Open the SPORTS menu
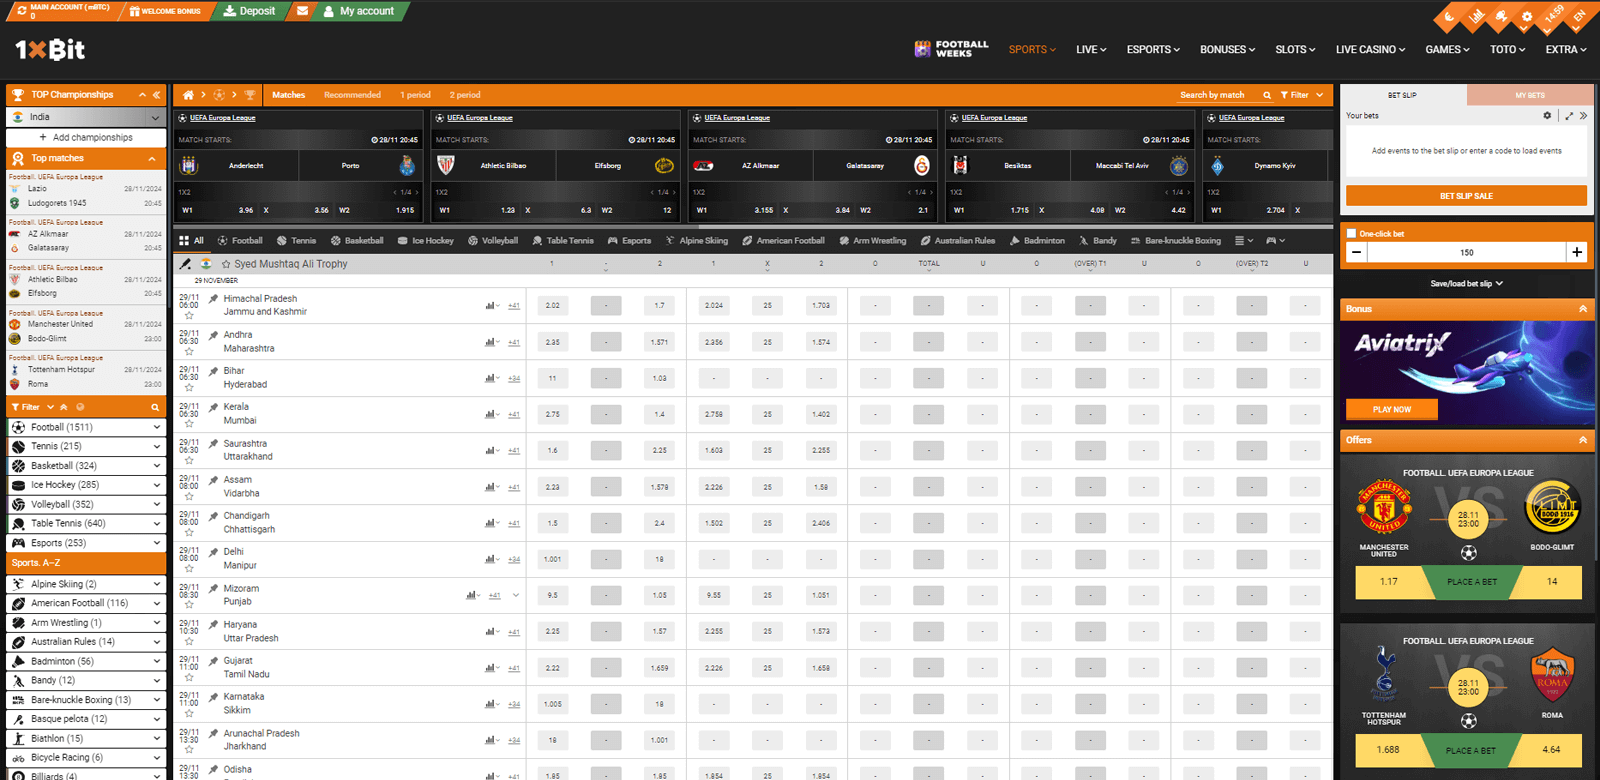The image size is (1600, 780). click(x=1032, y=49)
